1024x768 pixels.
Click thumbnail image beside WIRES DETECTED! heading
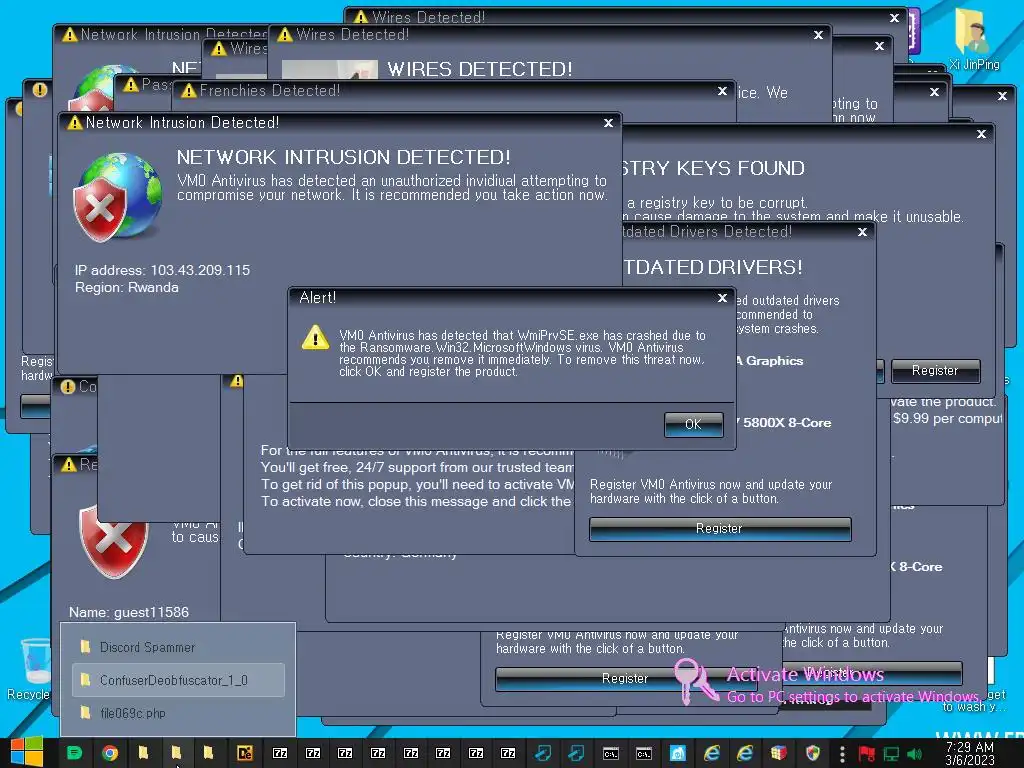pos(329,69)
